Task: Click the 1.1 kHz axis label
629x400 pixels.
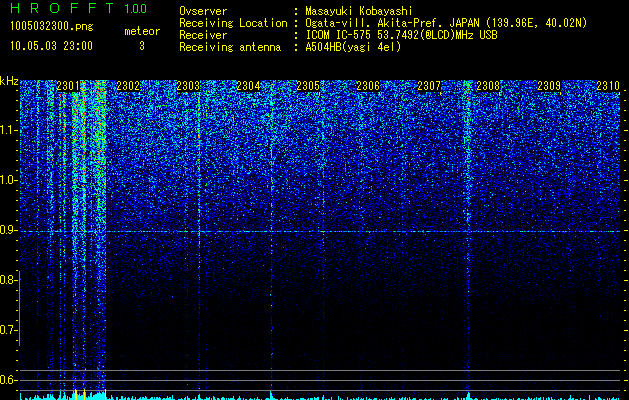Action: (8, 130)
